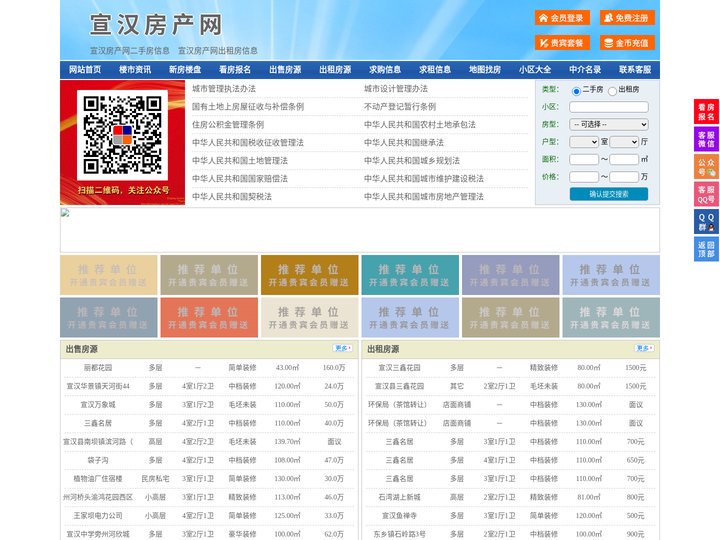Click the minimum 价格 input field
The width and height of the screenshot is (720, 540).
(x=584, y=177)
